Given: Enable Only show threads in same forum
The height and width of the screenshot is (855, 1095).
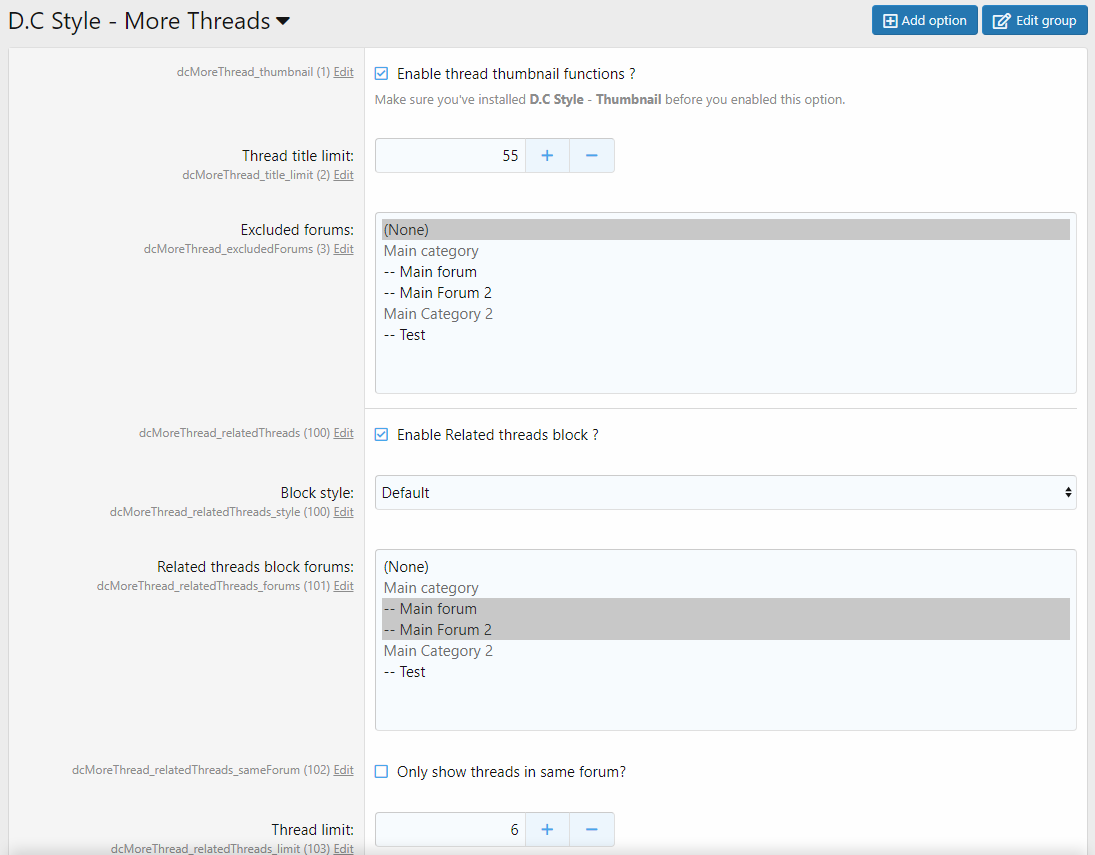Looking at the screenshot, I should [381, 772].
